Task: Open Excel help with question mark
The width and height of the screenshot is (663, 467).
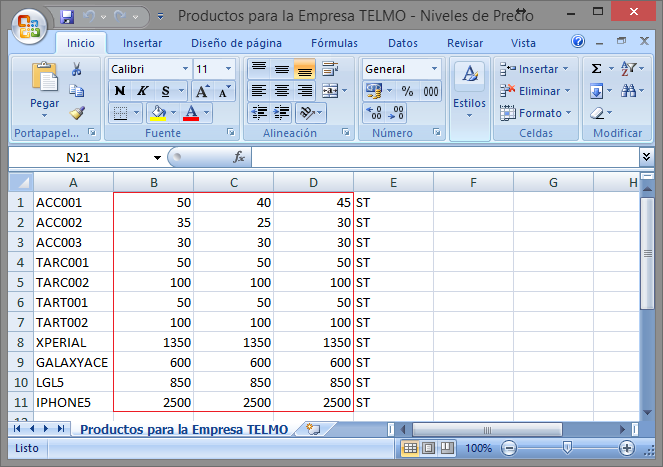Action: click(x=578, y=41)
